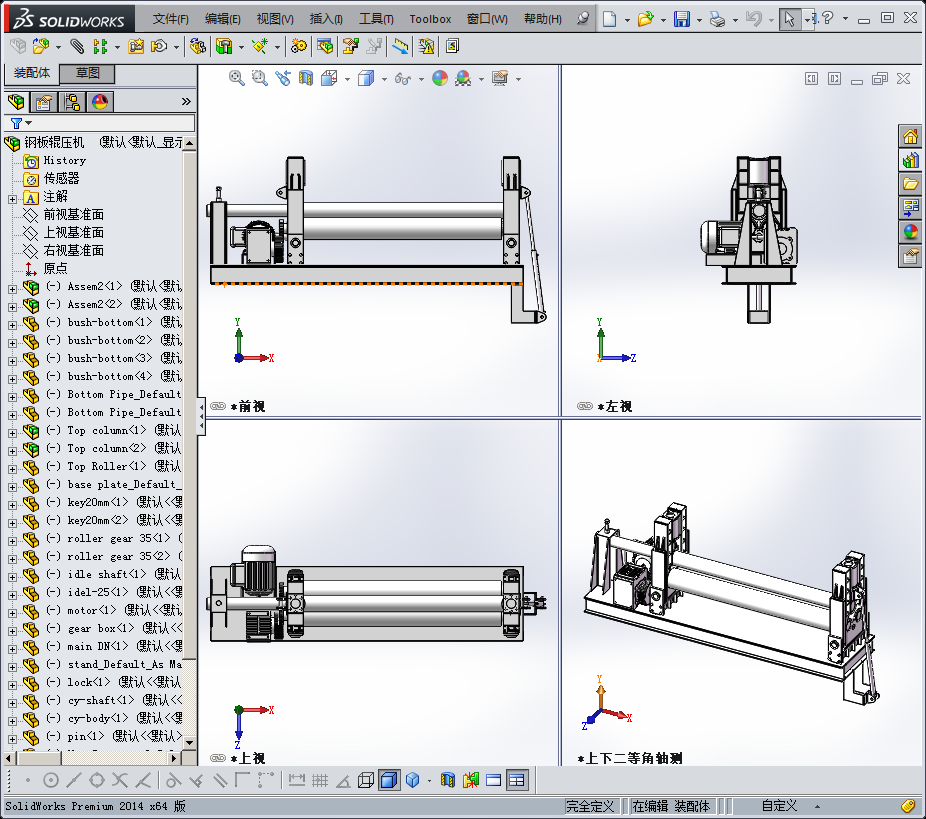The height and width of the screenshot is (819, 926).
Task: Click the Previous View icon
Action: tap(283, 78)
